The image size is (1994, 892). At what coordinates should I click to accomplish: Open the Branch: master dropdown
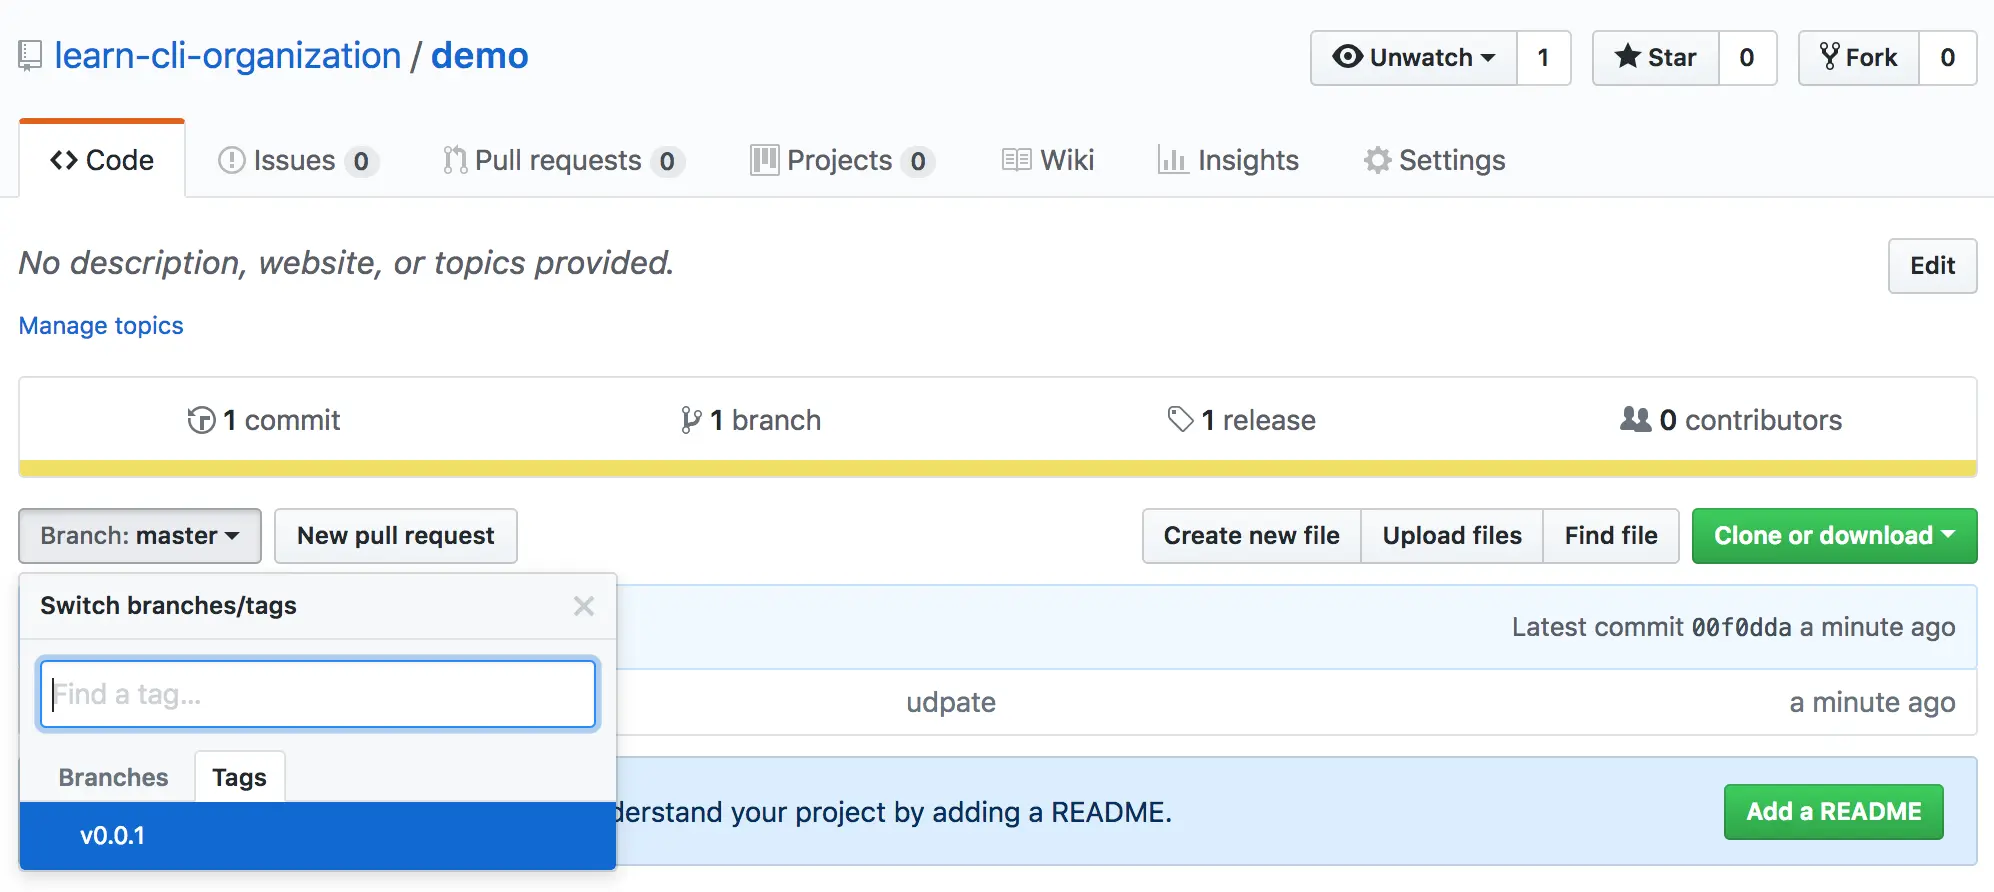pos(140,536)
